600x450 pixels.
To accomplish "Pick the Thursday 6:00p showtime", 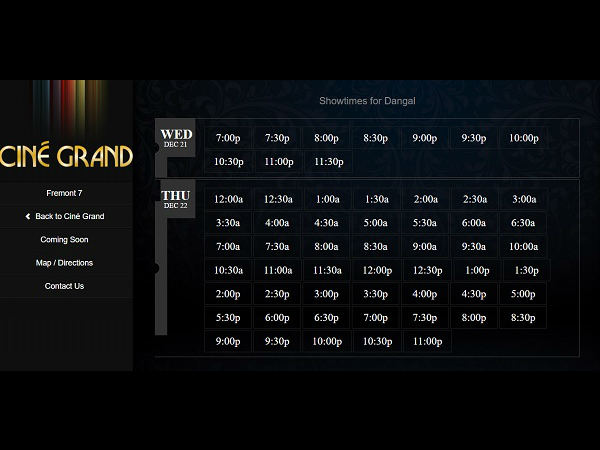I will tap(277, 317).
